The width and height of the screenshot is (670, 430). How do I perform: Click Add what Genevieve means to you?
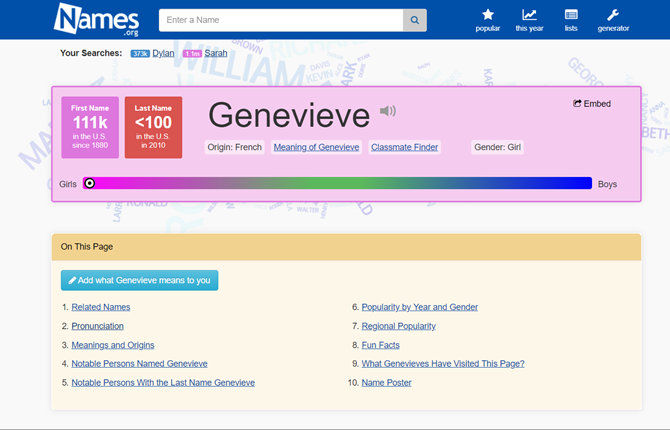pyautogui.click(x=139, y=280)
